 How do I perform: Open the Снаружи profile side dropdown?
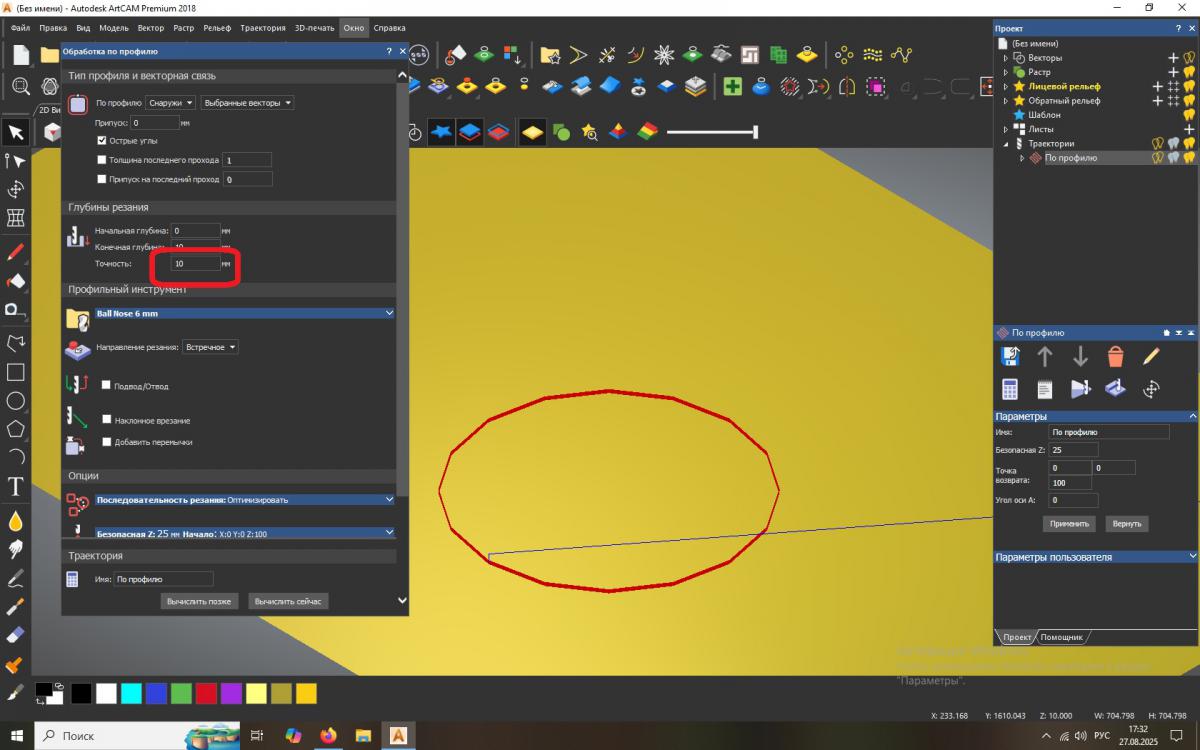(x=170, y=103)
